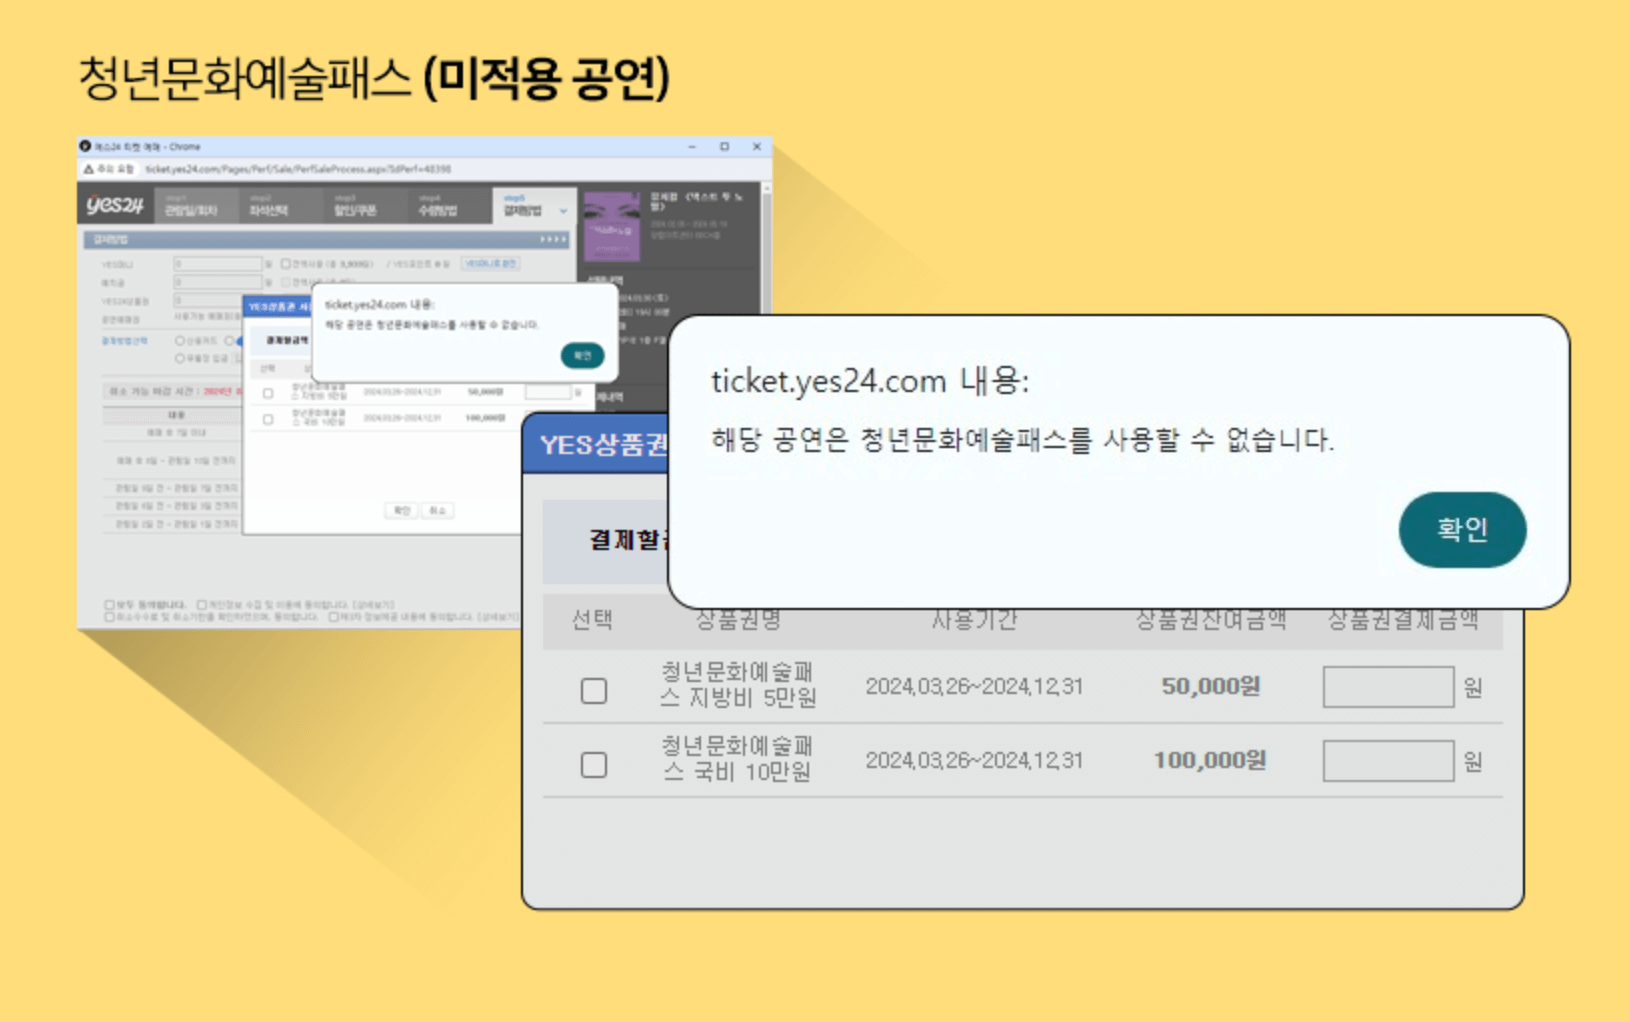
Task: Click 취소 in the YES상품권 popup
Action: (x=438, y=511)
